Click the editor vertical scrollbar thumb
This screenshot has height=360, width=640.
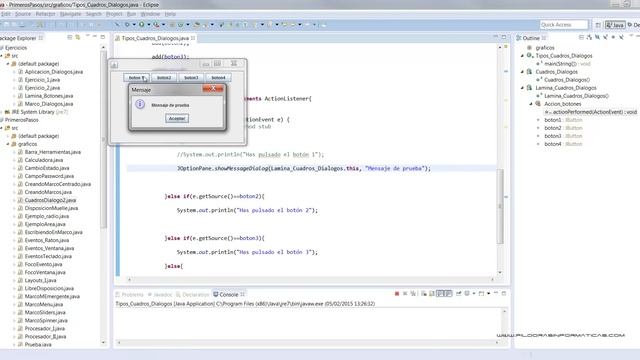click(x=500, y=206)
